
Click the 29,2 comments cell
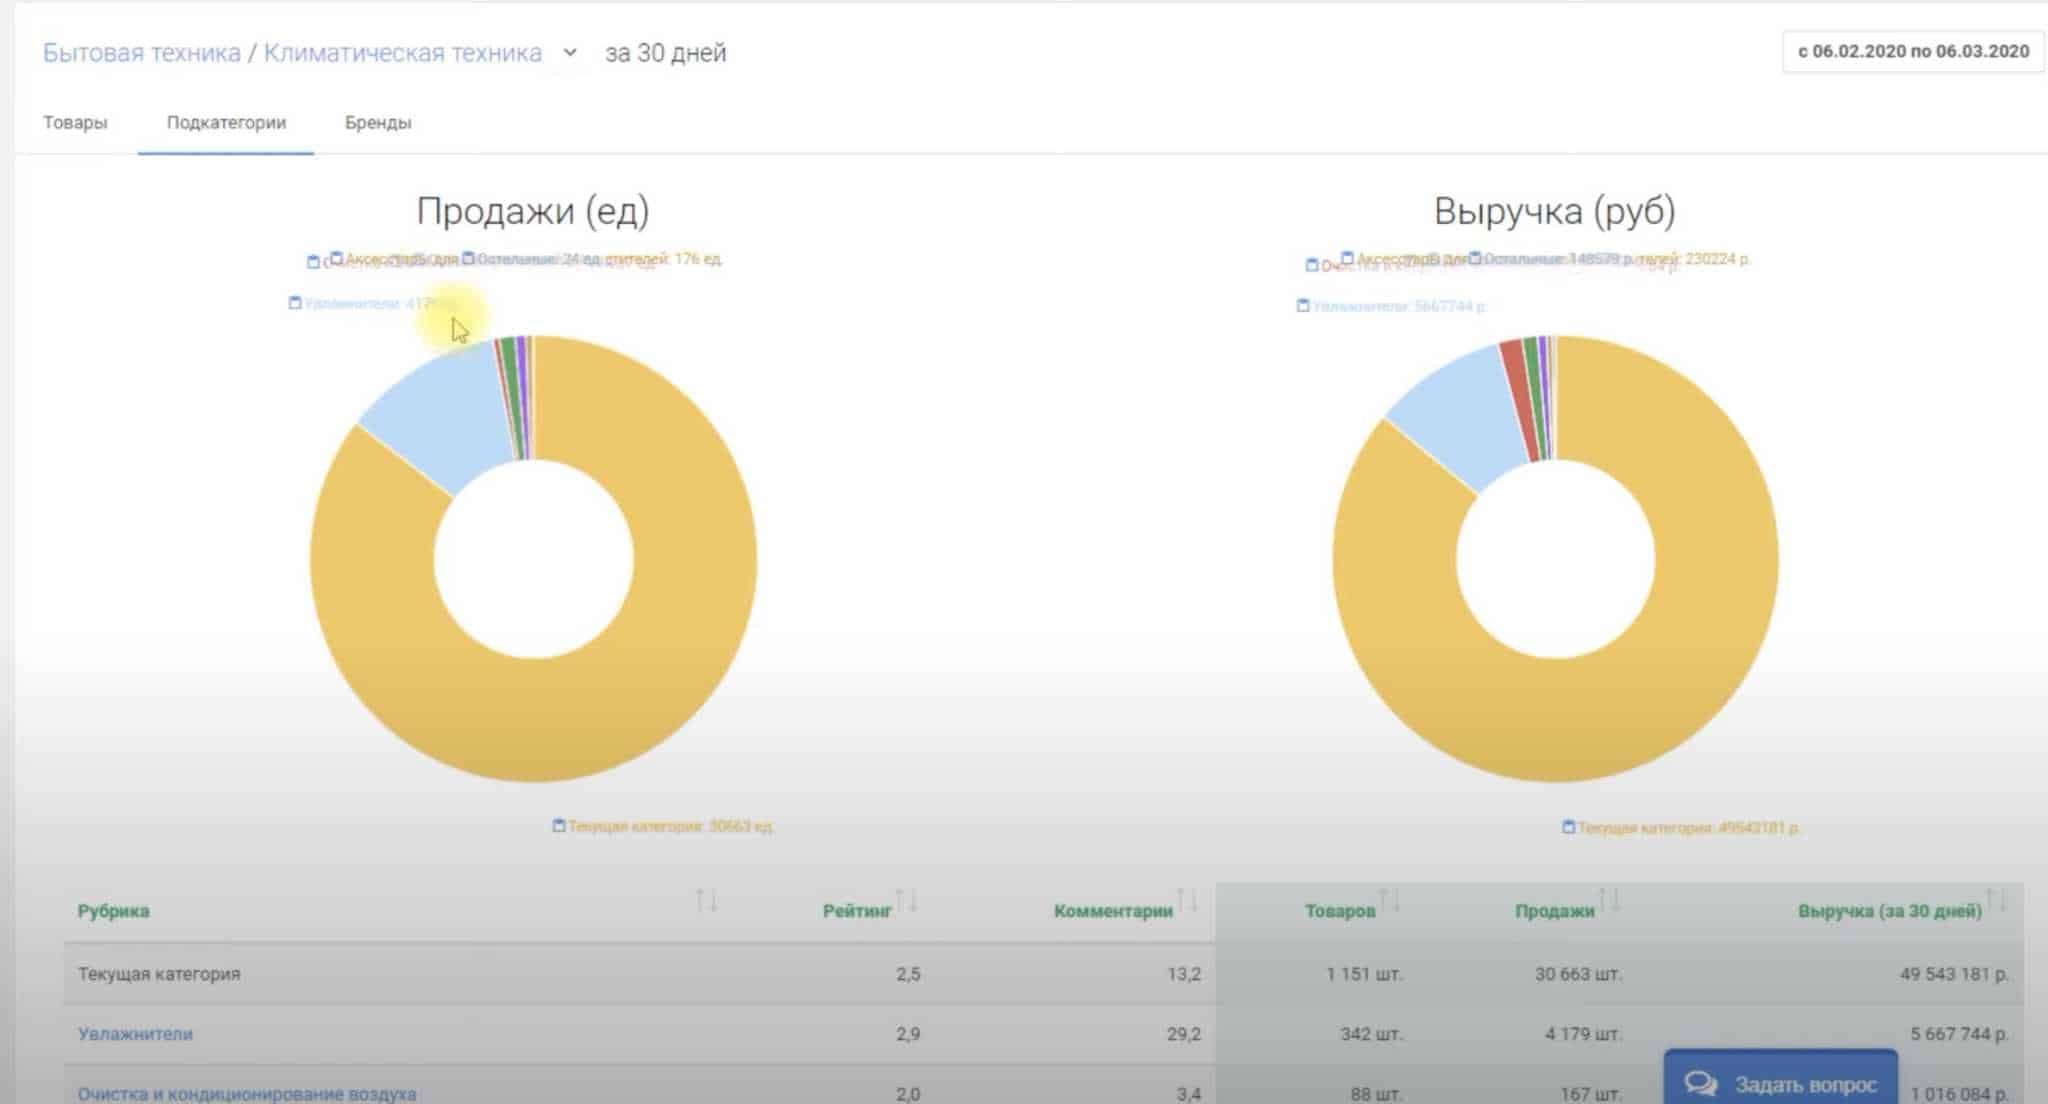(1183, 1034)
